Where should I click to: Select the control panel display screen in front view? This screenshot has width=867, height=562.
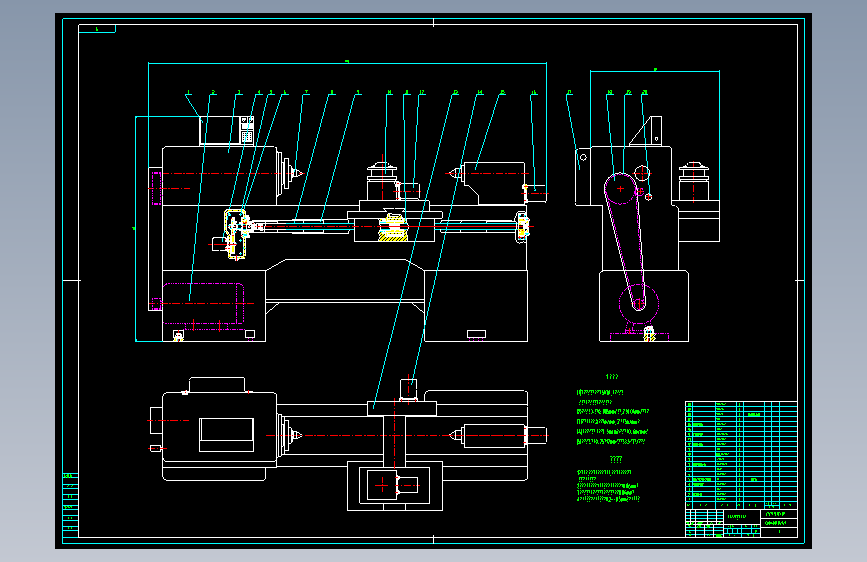click(220, 131)
